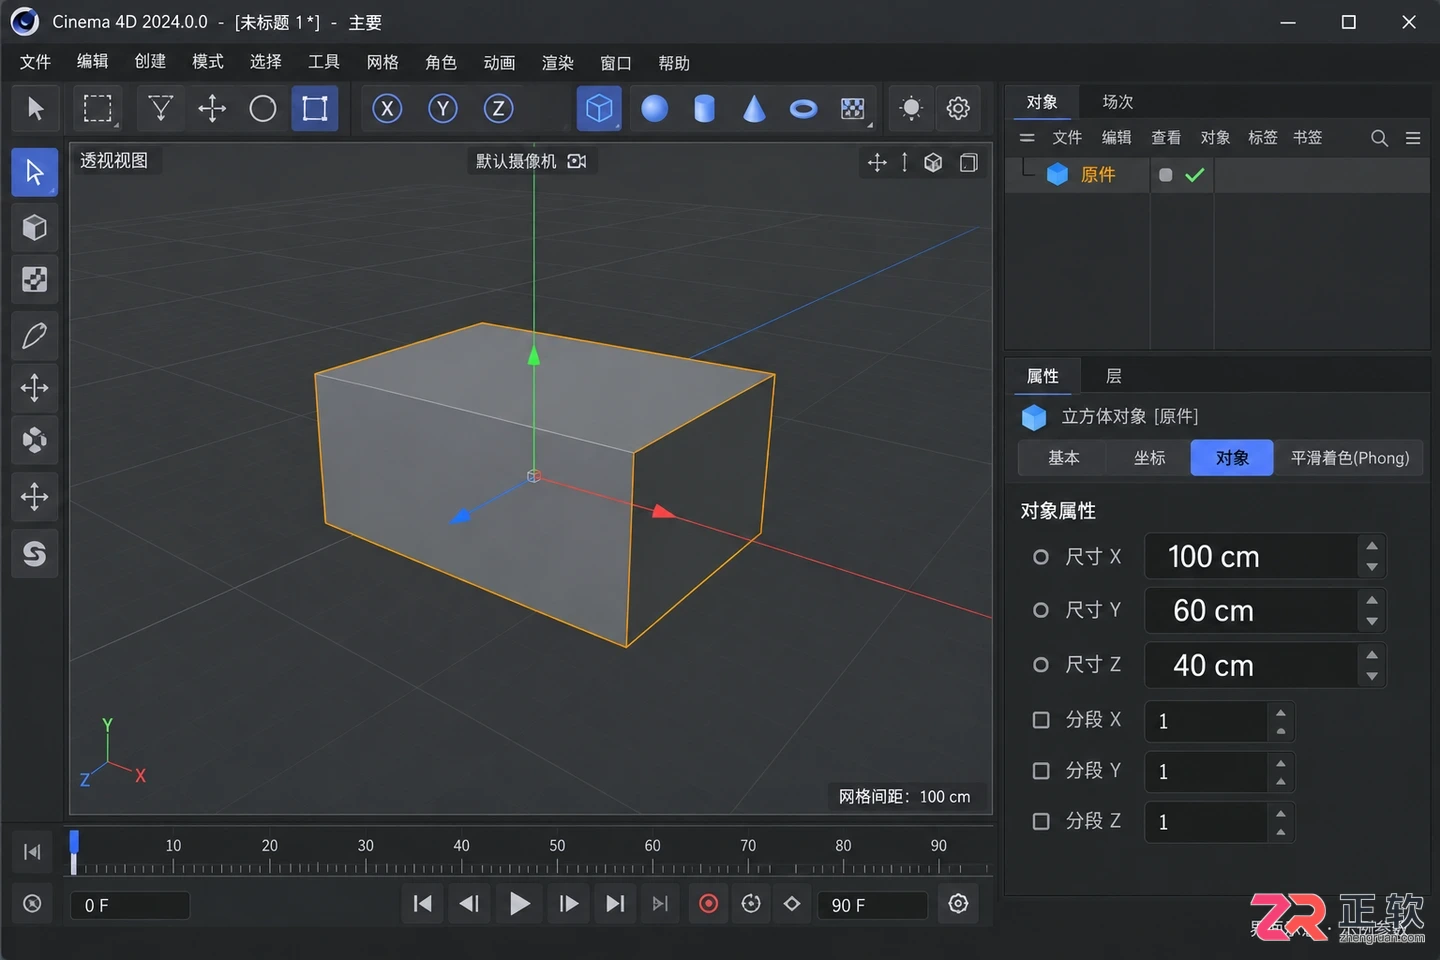Select the sidebar pen drawing tool
Screen dimensions: 1440x960
[35, 336]
